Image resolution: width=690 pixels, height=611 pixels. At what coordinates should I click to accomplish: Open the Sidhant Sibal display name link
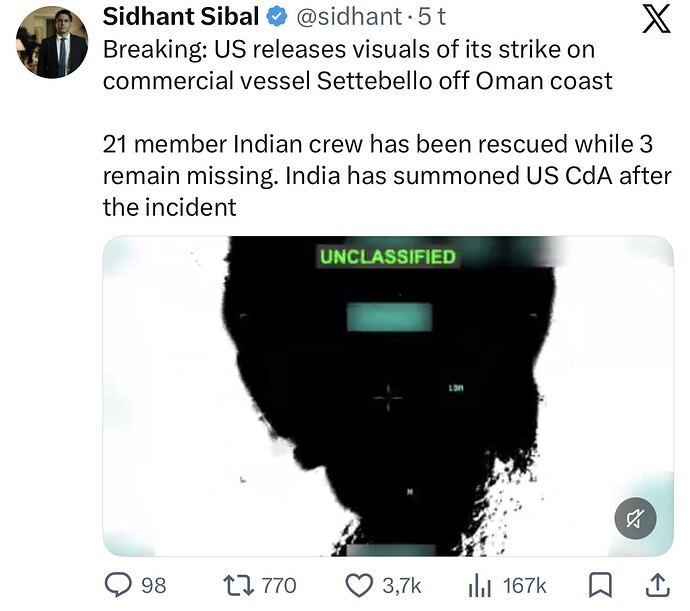[x=181, y=17]
